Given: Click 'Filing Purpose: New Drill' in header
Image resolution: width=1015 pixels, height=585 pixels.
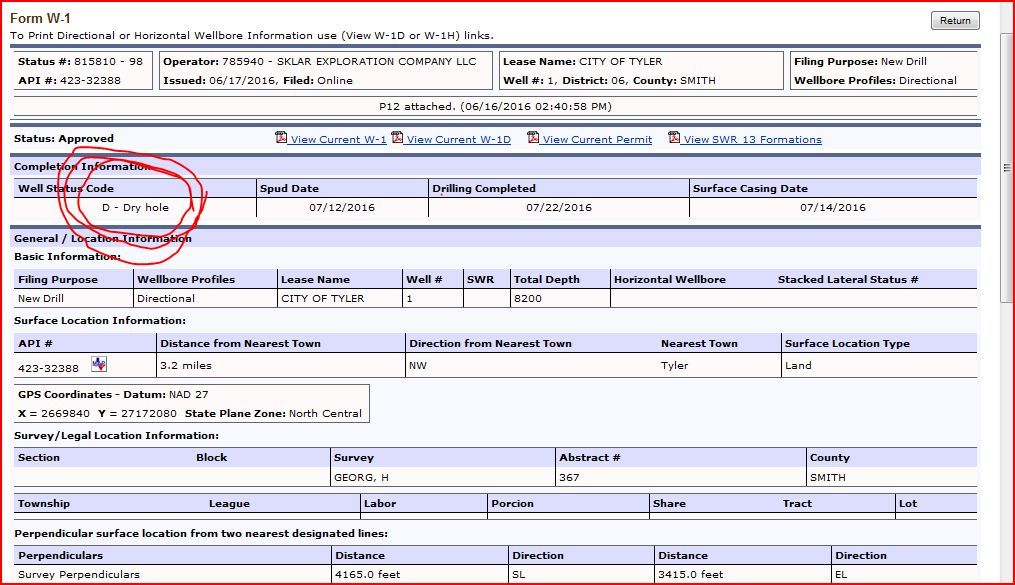Looking at the screenshot, I should [x=860, y=61].
